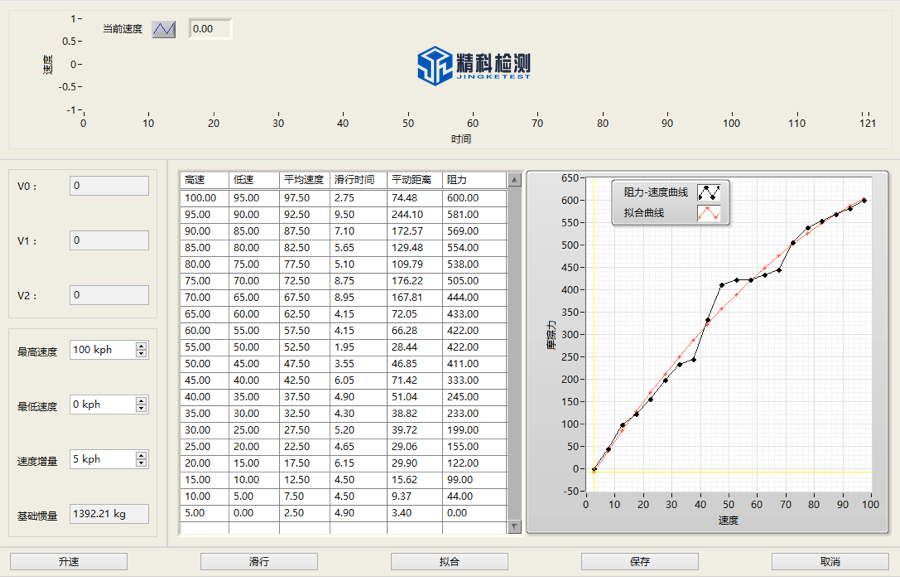Viewport: 900px width, 577px height.
Task: Click the V2 value field
Action: click(x=109, y=295)
